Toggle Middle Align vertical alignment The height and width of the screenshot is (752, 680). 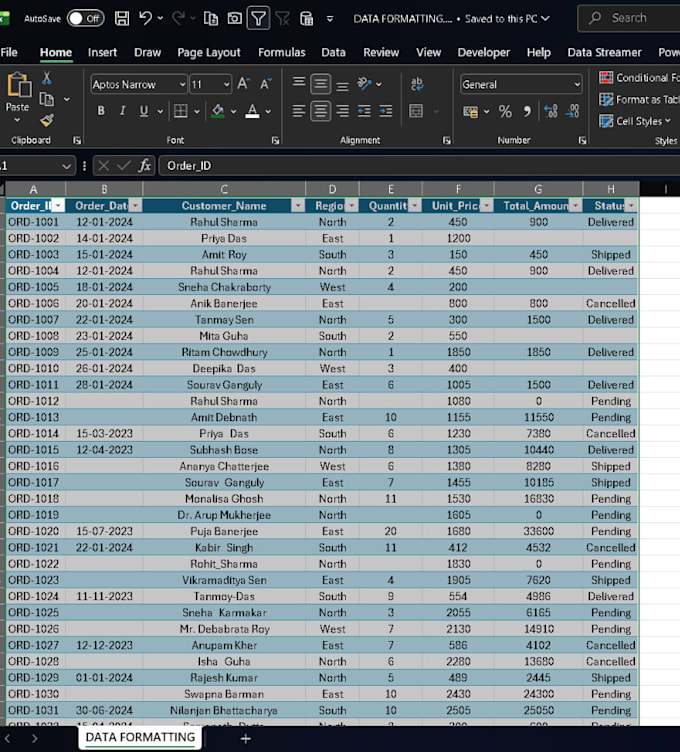[320, 84]
